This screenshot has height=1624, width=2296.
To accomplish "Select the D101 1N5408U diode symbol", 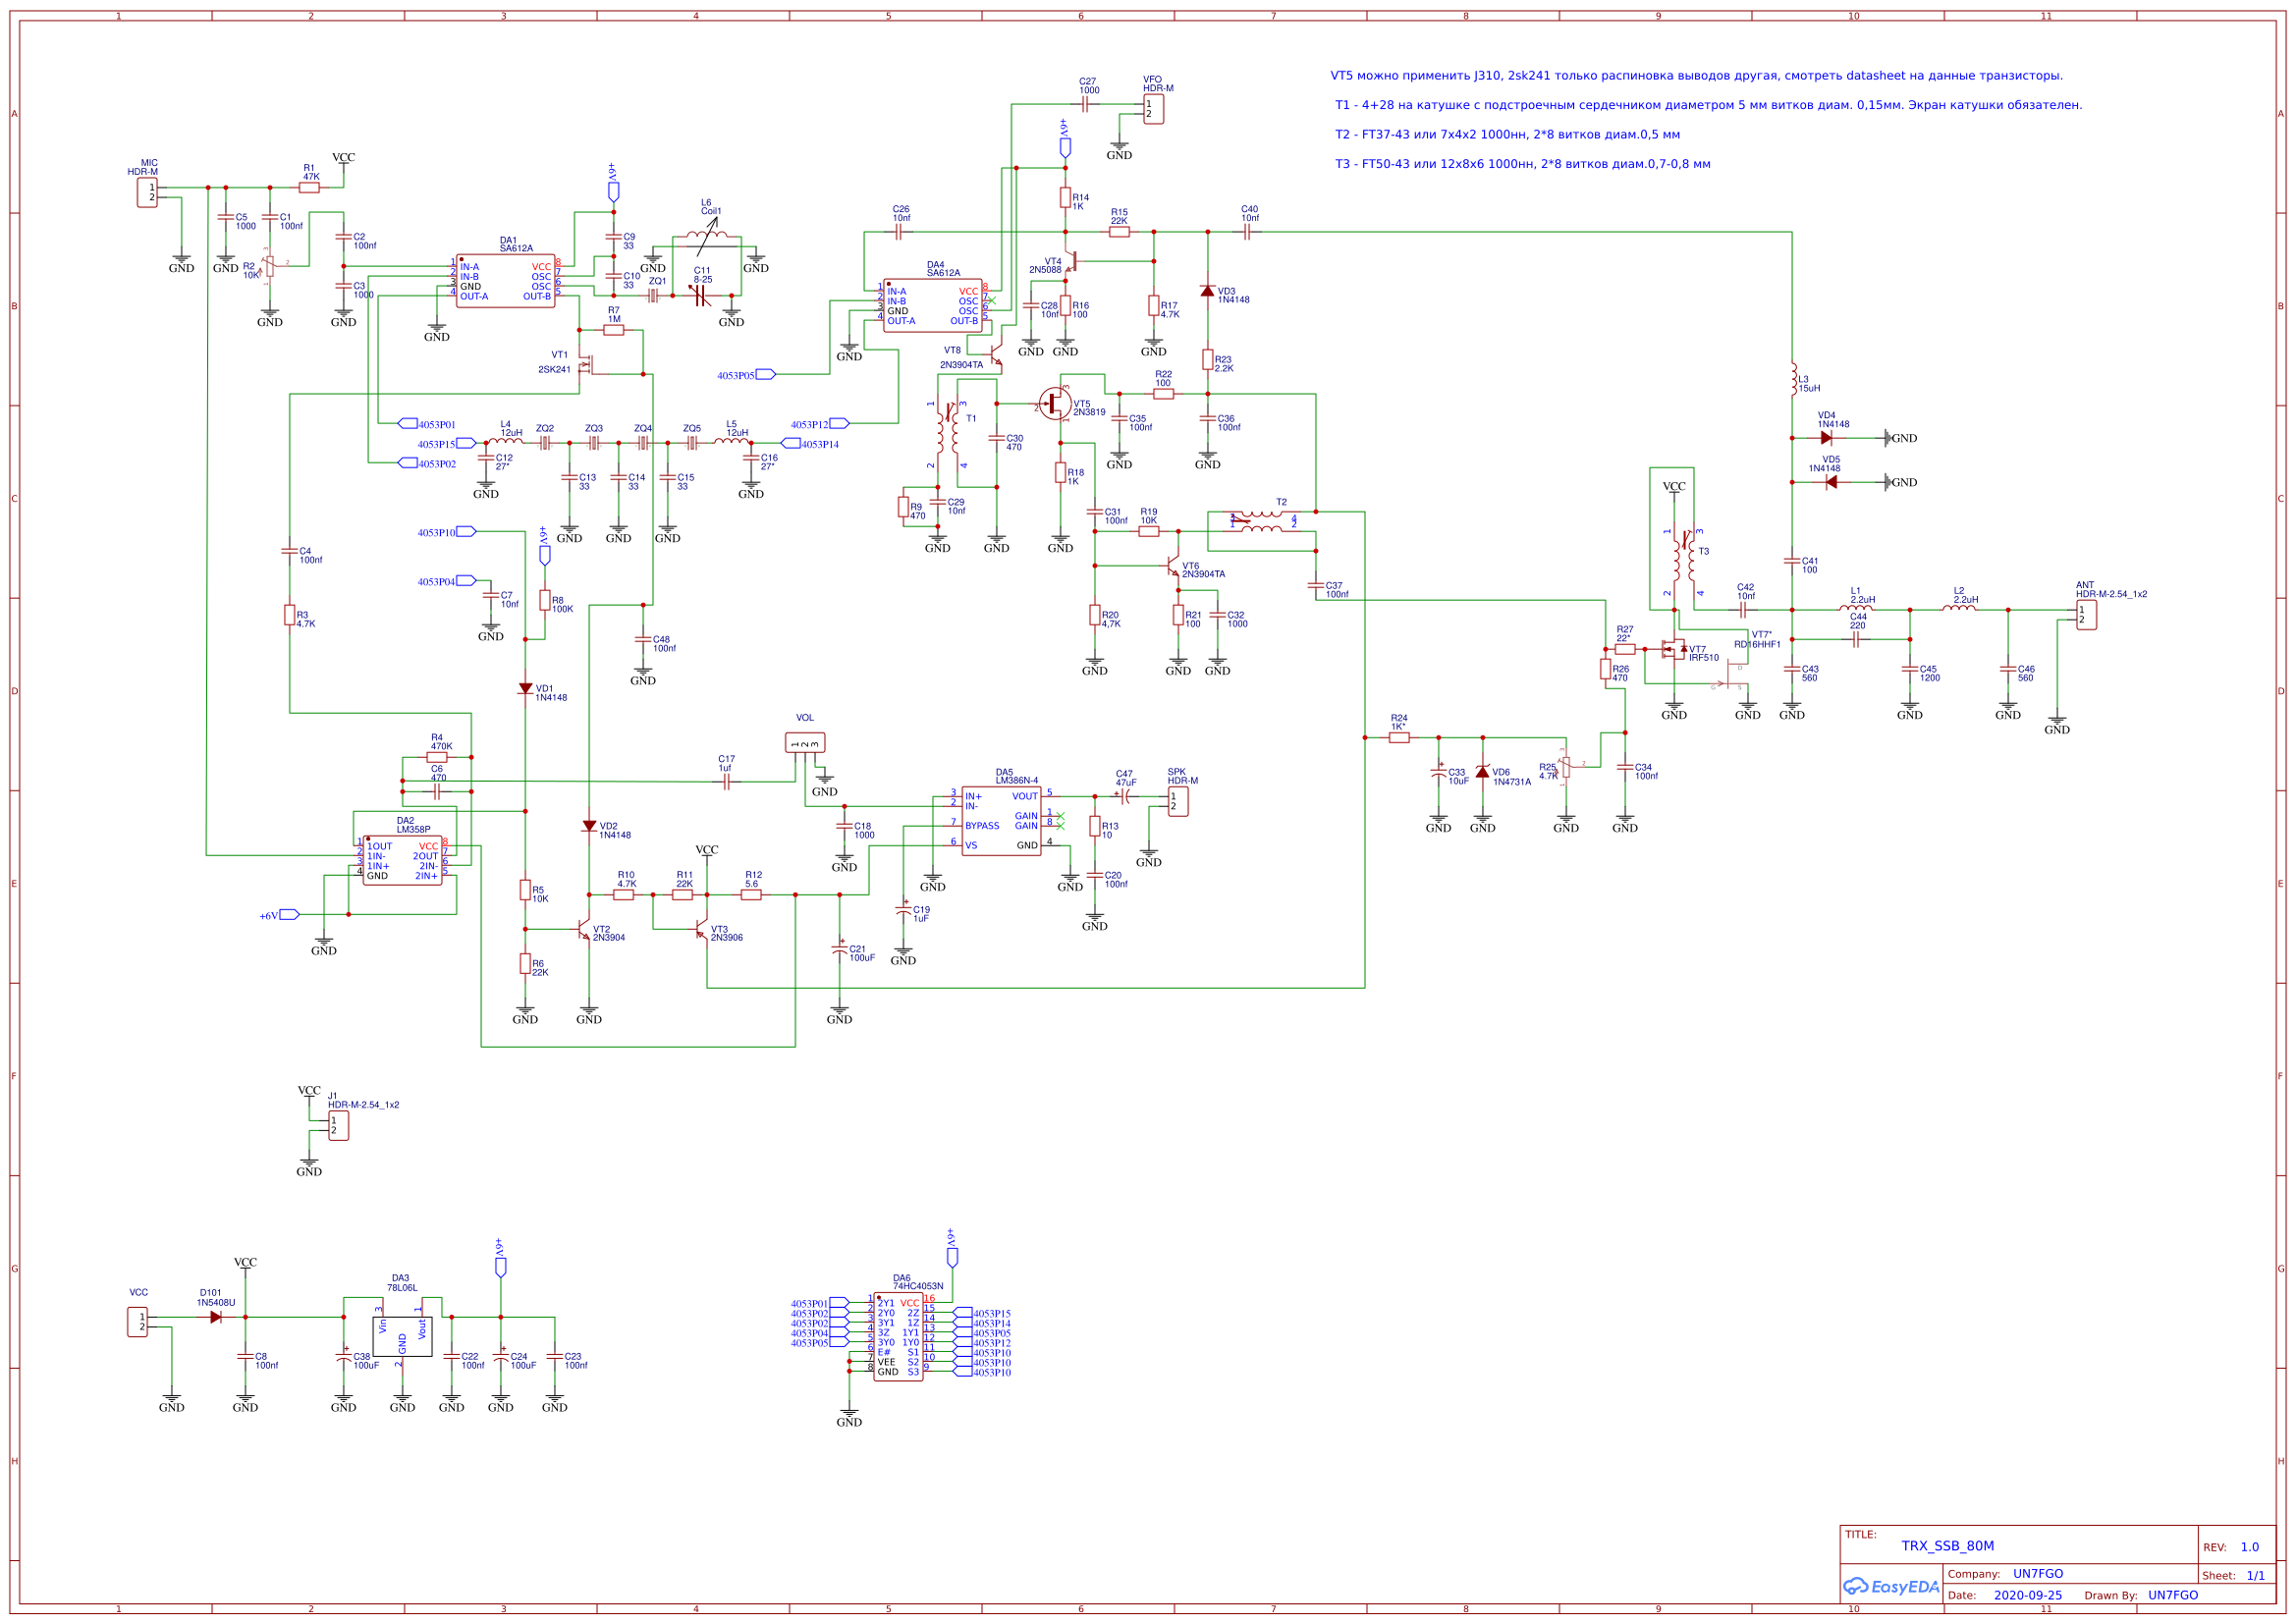I will coord(216,1317).
